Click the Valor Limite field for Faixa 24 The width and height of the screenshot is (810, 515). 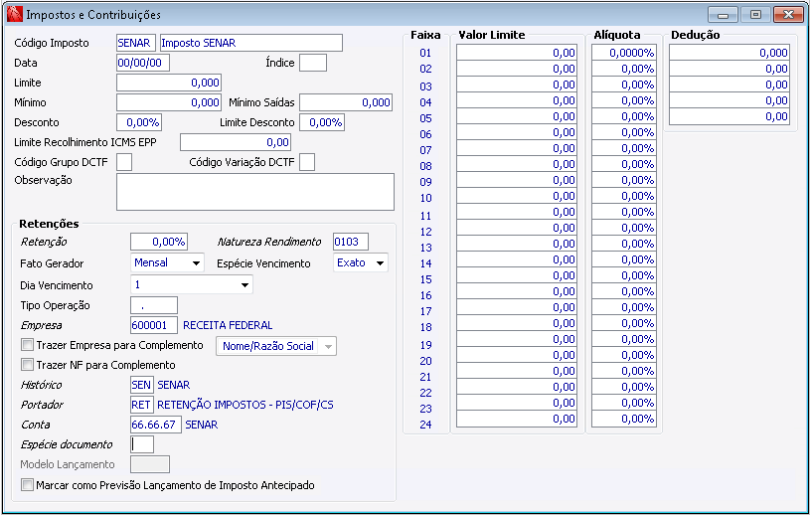517,419
